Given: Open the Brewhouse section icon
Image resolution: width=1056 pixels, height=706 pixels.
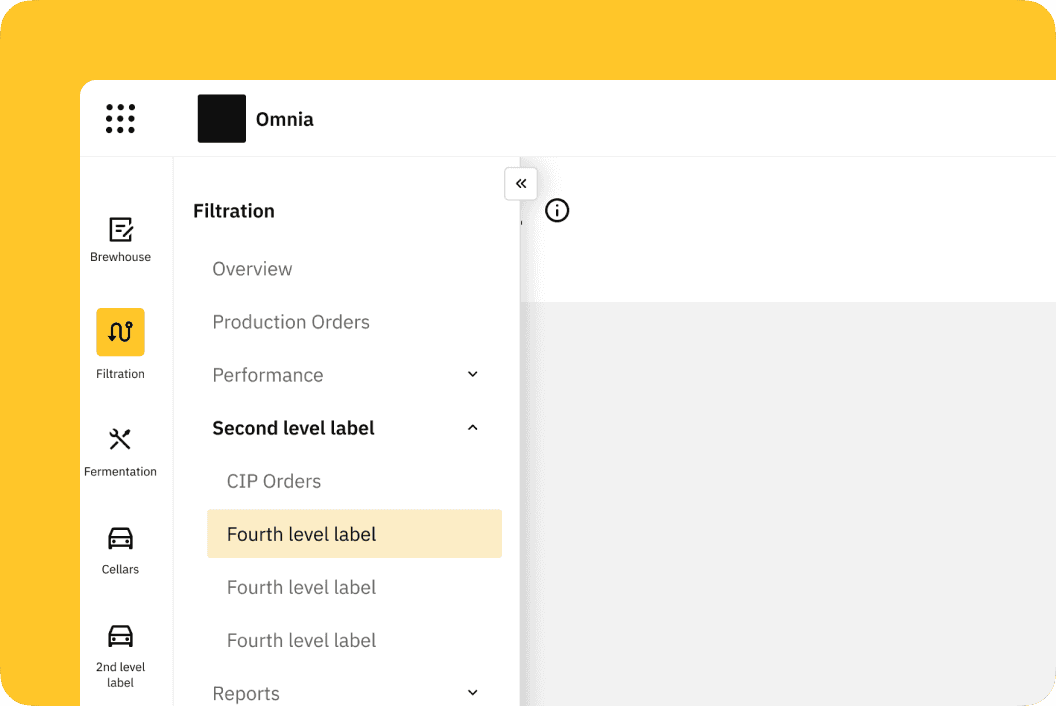Looking at the screenshot, I should (x=120, y=230).
